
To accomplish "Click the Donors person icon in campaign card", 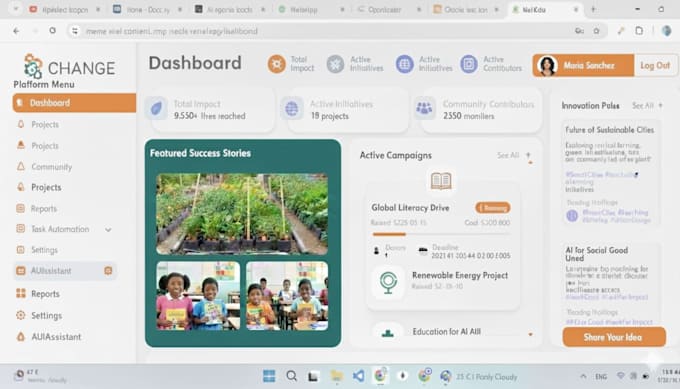I will pos(376,251).
